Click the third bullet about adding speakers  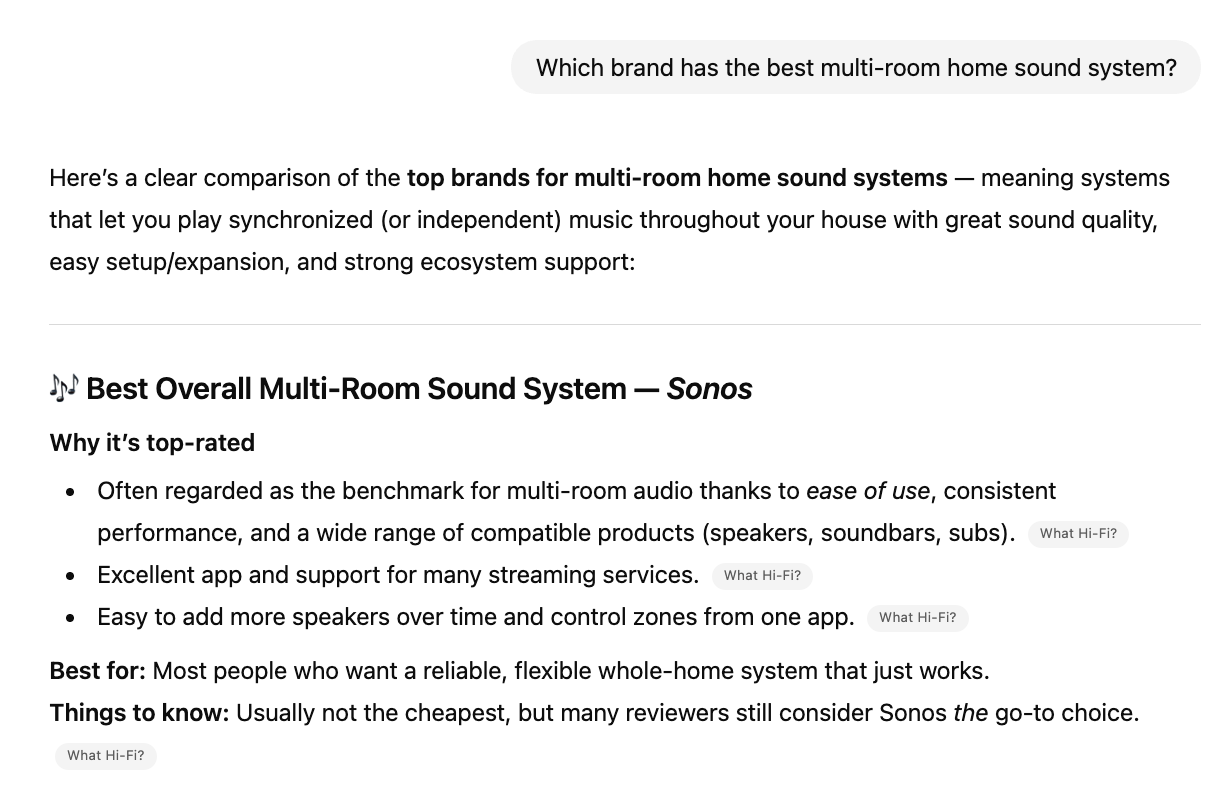(476, 617)
